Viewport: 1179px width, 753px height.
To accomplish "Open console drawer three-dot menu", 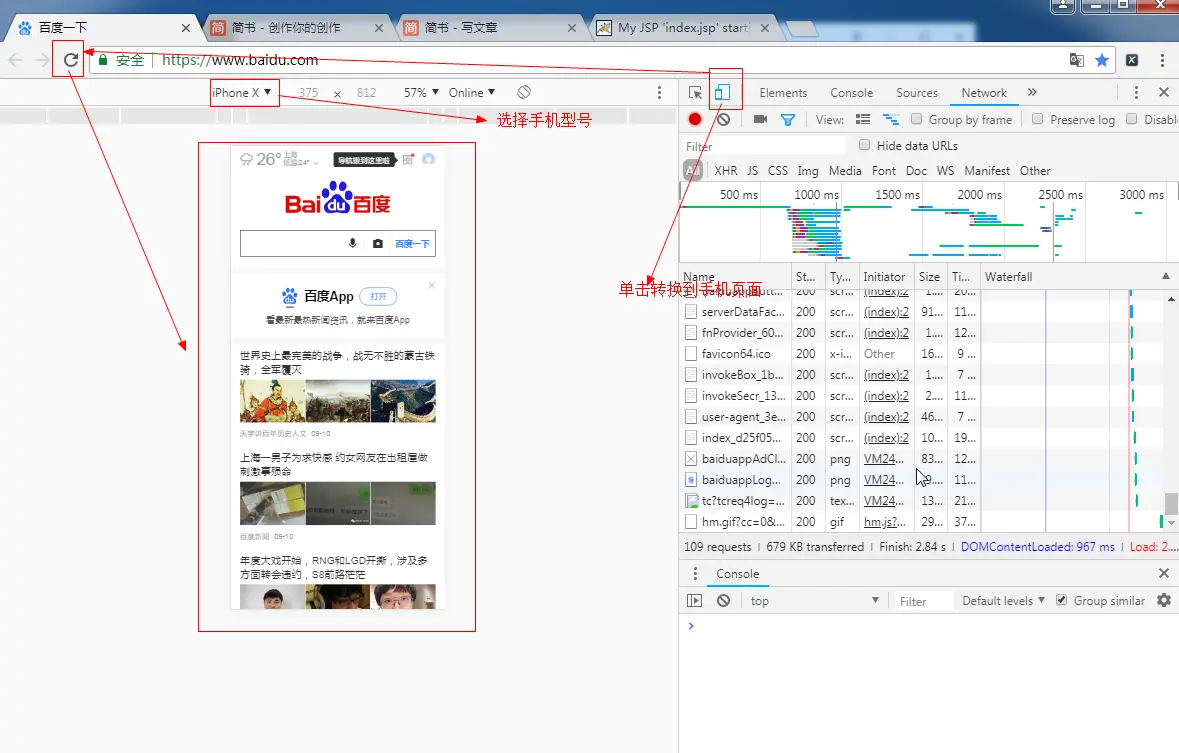I will click(695, 573).
